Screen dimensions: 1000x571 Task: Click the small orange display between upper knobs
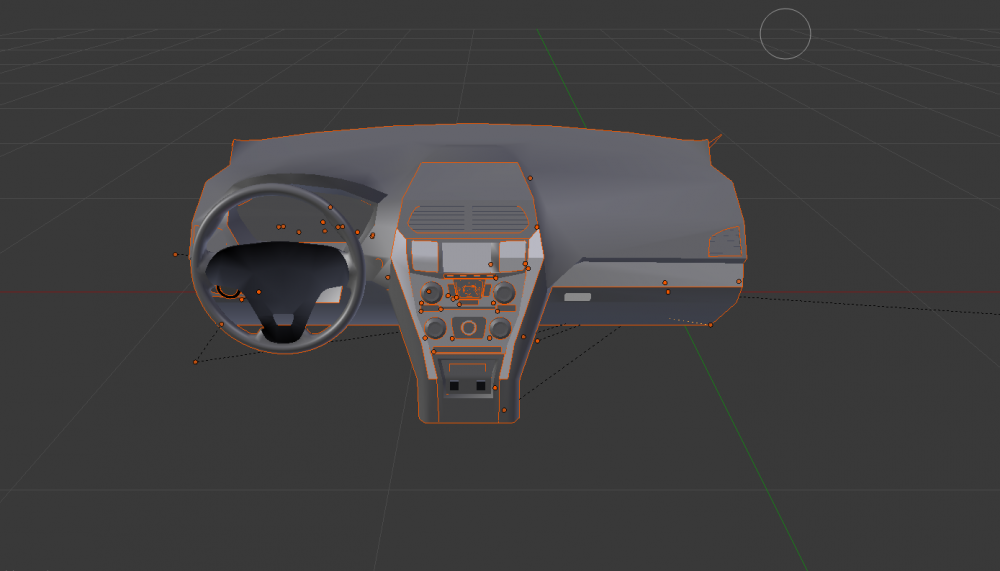468,291
